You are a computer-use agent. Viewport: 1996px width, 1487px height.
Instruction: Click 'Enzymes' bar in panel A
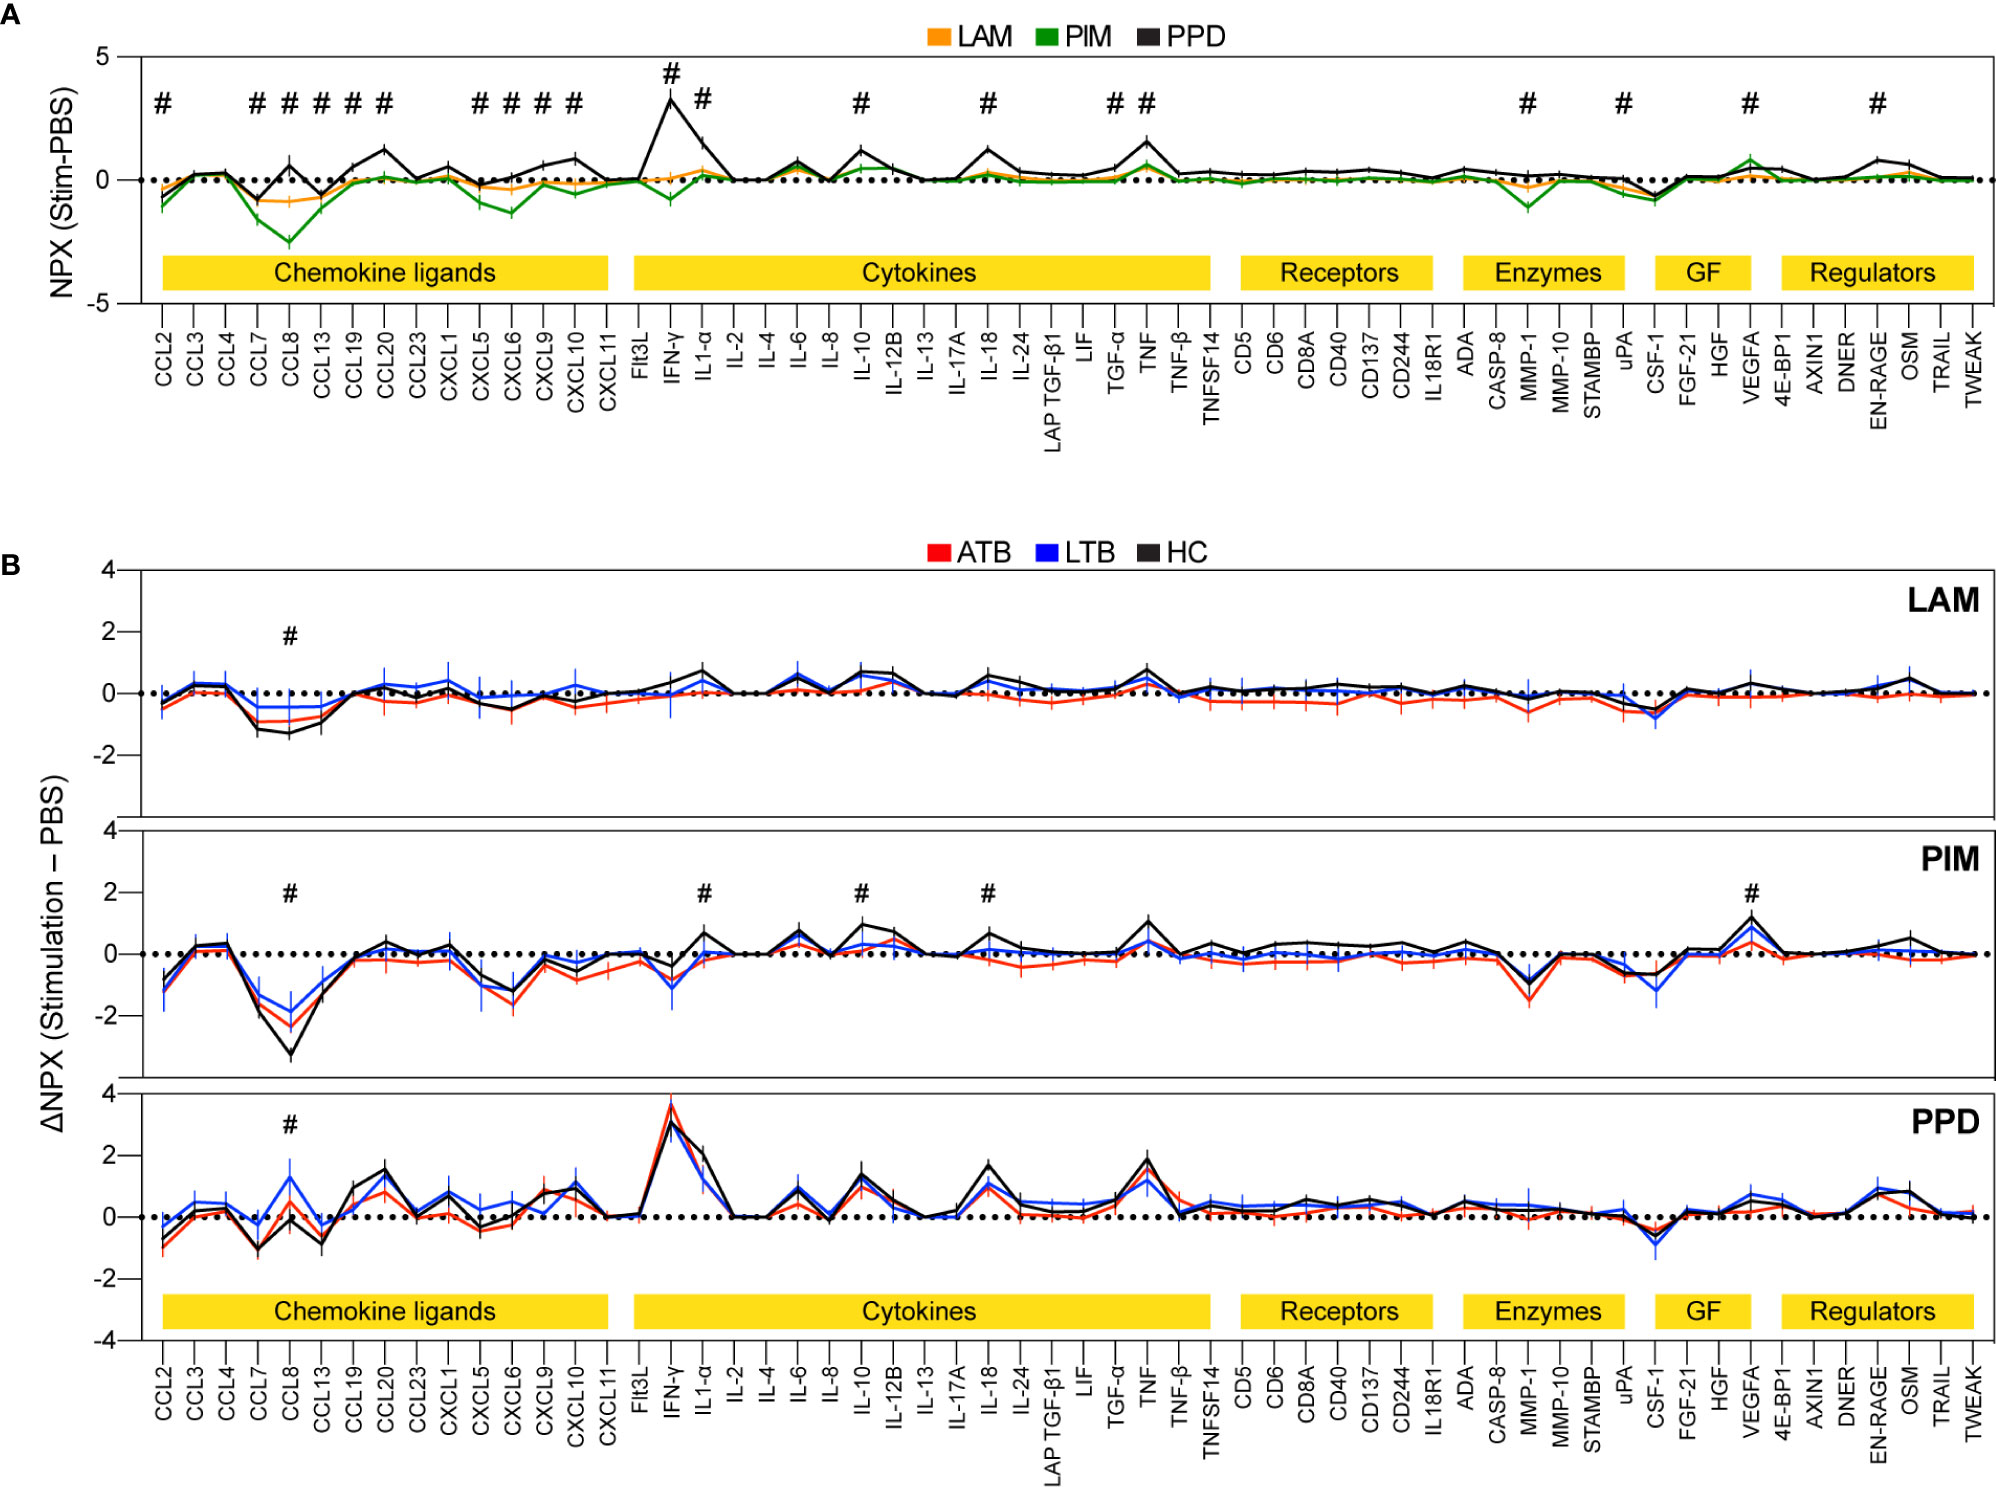pos(1544,273)
